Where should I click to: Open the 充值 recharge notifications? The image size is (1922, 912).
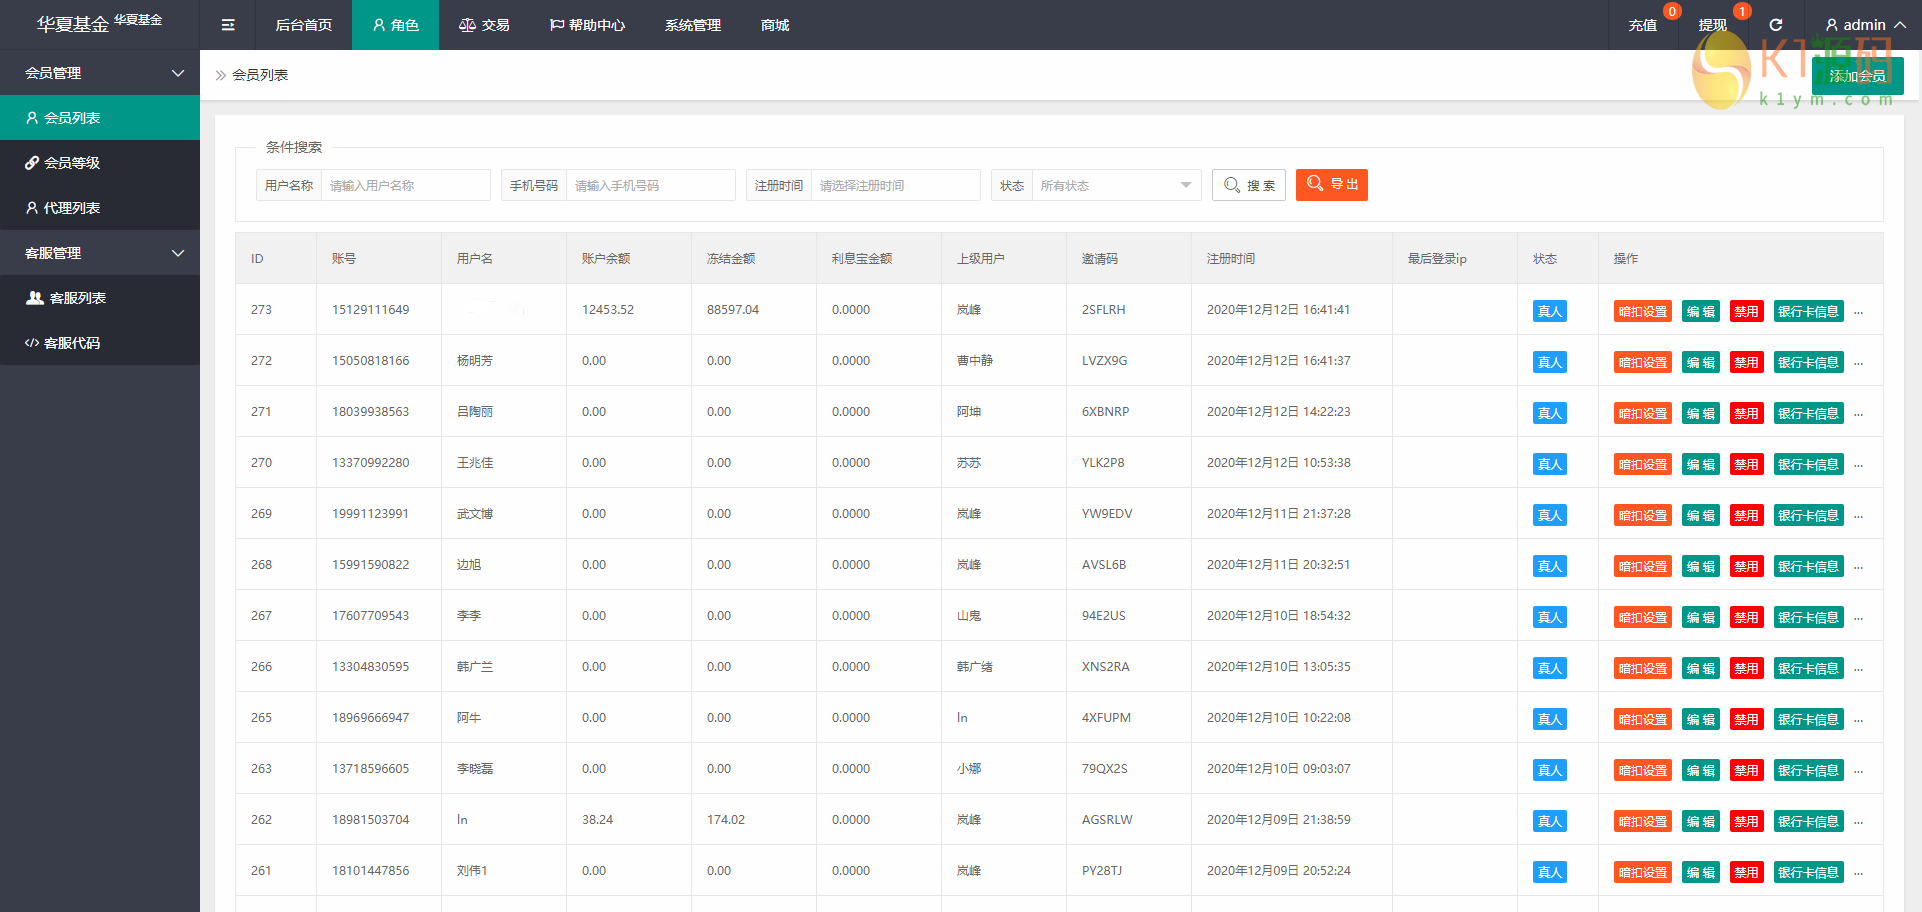1642,25
